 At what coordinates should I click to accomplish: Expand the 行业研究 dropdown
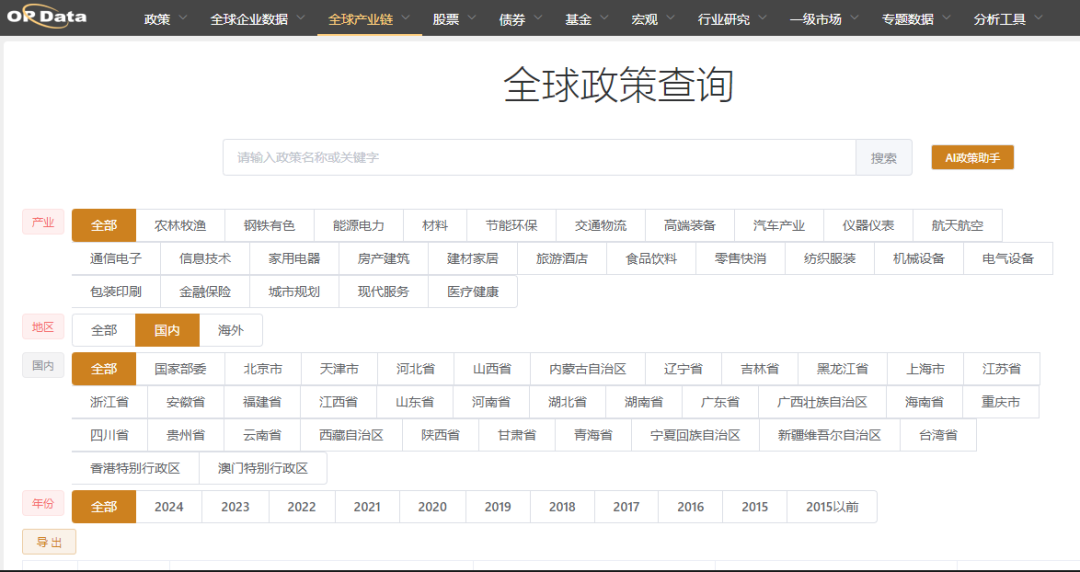pyautogui.click(x=732, y=19)
